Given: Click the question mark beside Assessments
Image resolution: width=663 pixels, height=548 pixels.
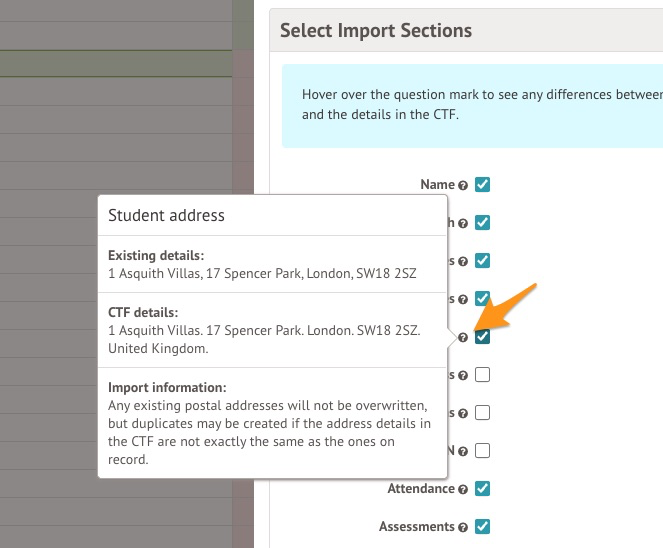Looking at the screenshot, I should [463, 527].
